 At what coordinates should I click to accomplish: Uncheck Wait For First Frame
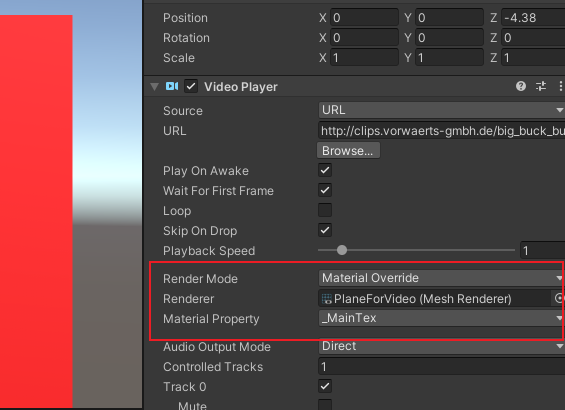(325, 190)
